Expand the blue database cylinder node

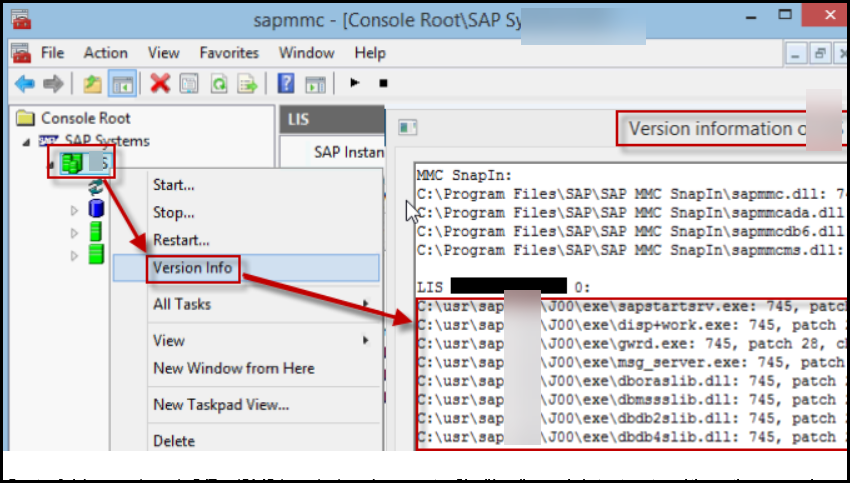coord(74,210)
